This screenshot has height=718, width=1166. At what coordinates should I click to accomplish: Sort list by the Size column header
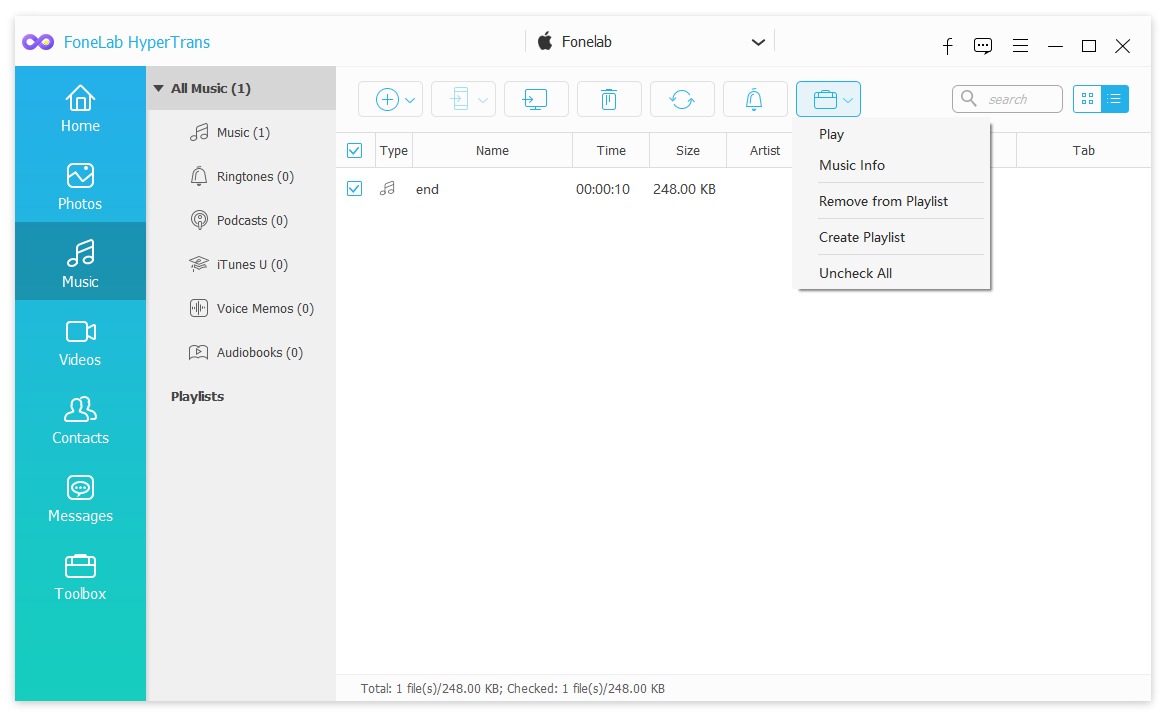click(688, 151)
